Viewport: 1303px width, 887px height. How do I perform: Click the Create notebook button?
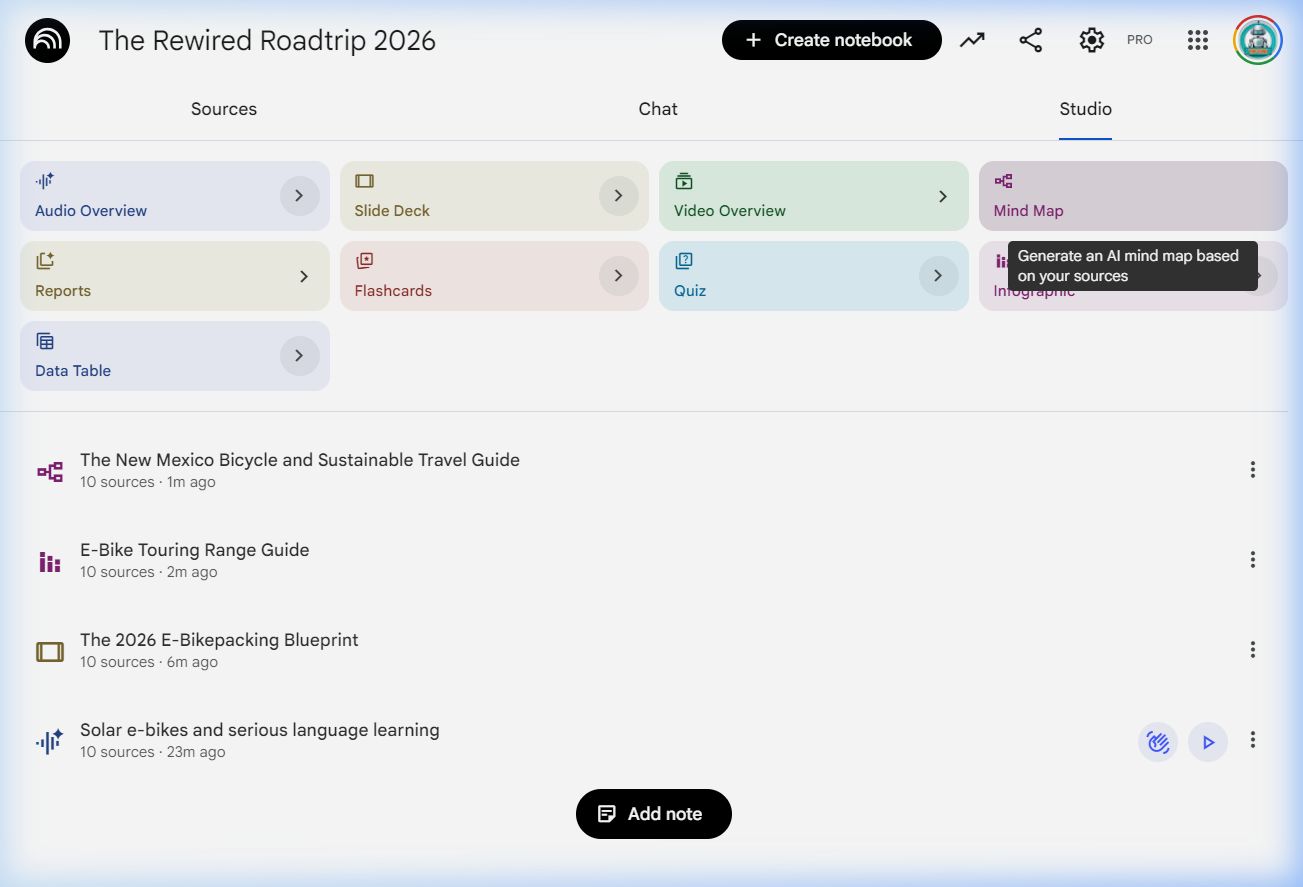[x=831, y=40]
